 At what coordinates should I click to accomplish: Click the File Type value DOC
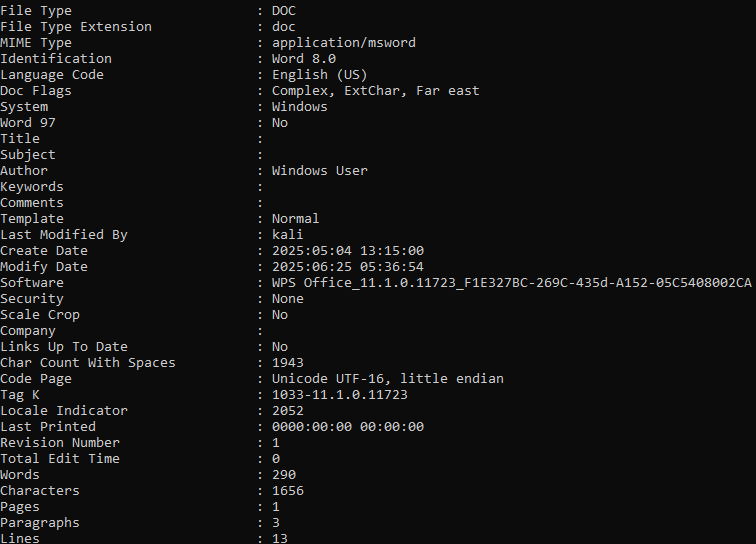click(x=284, y=11)
